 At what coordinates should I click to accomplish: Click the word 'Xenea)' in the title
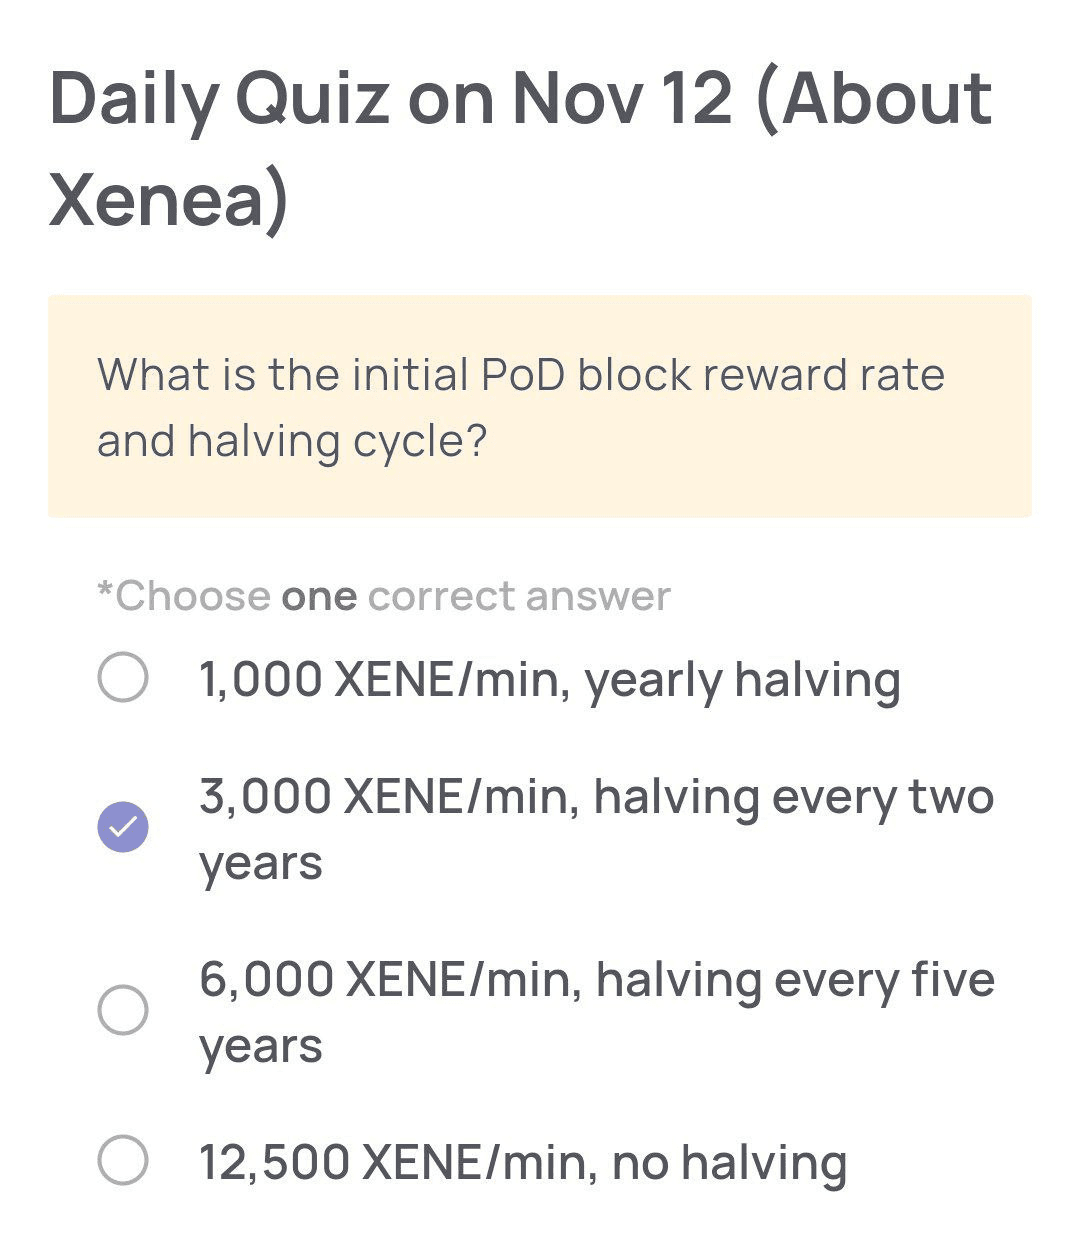click(168, 199)
